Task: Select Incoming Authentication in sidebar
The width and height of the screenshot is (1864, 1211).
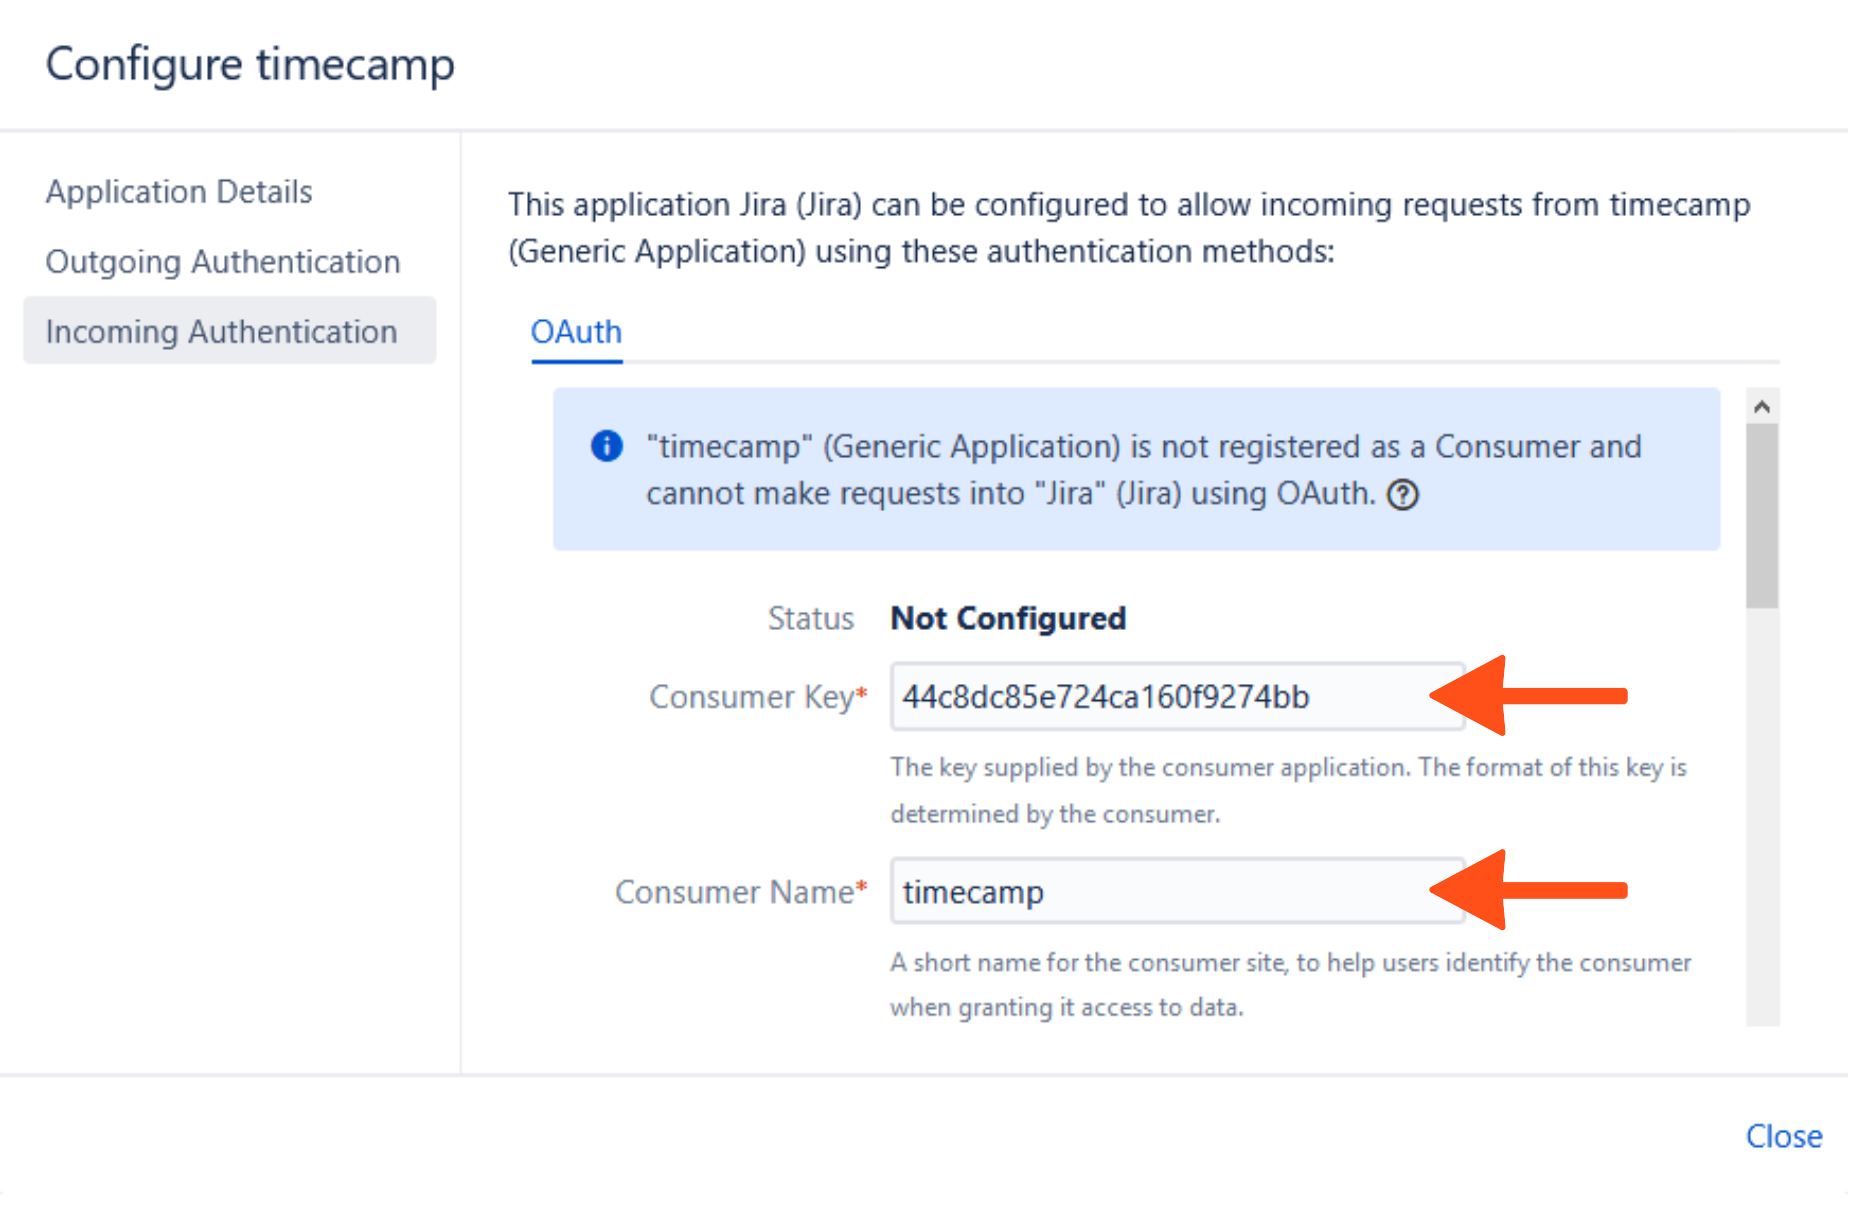Action: pyautogui.click(x=222, y=331)
